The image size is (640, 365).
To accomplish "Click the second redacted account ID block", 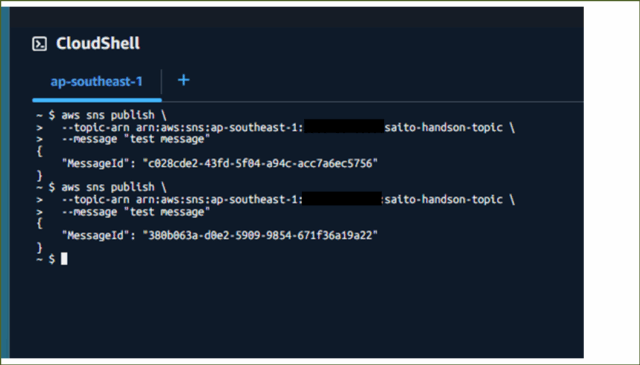I will (x=342, y=198).
